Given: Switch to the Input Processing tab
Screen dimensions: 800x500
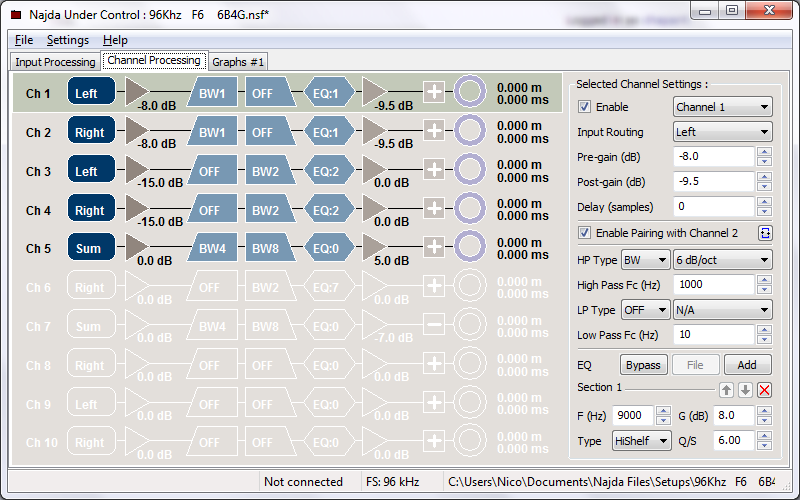Looking at the screenshot, I should click(x=55, y=62).
